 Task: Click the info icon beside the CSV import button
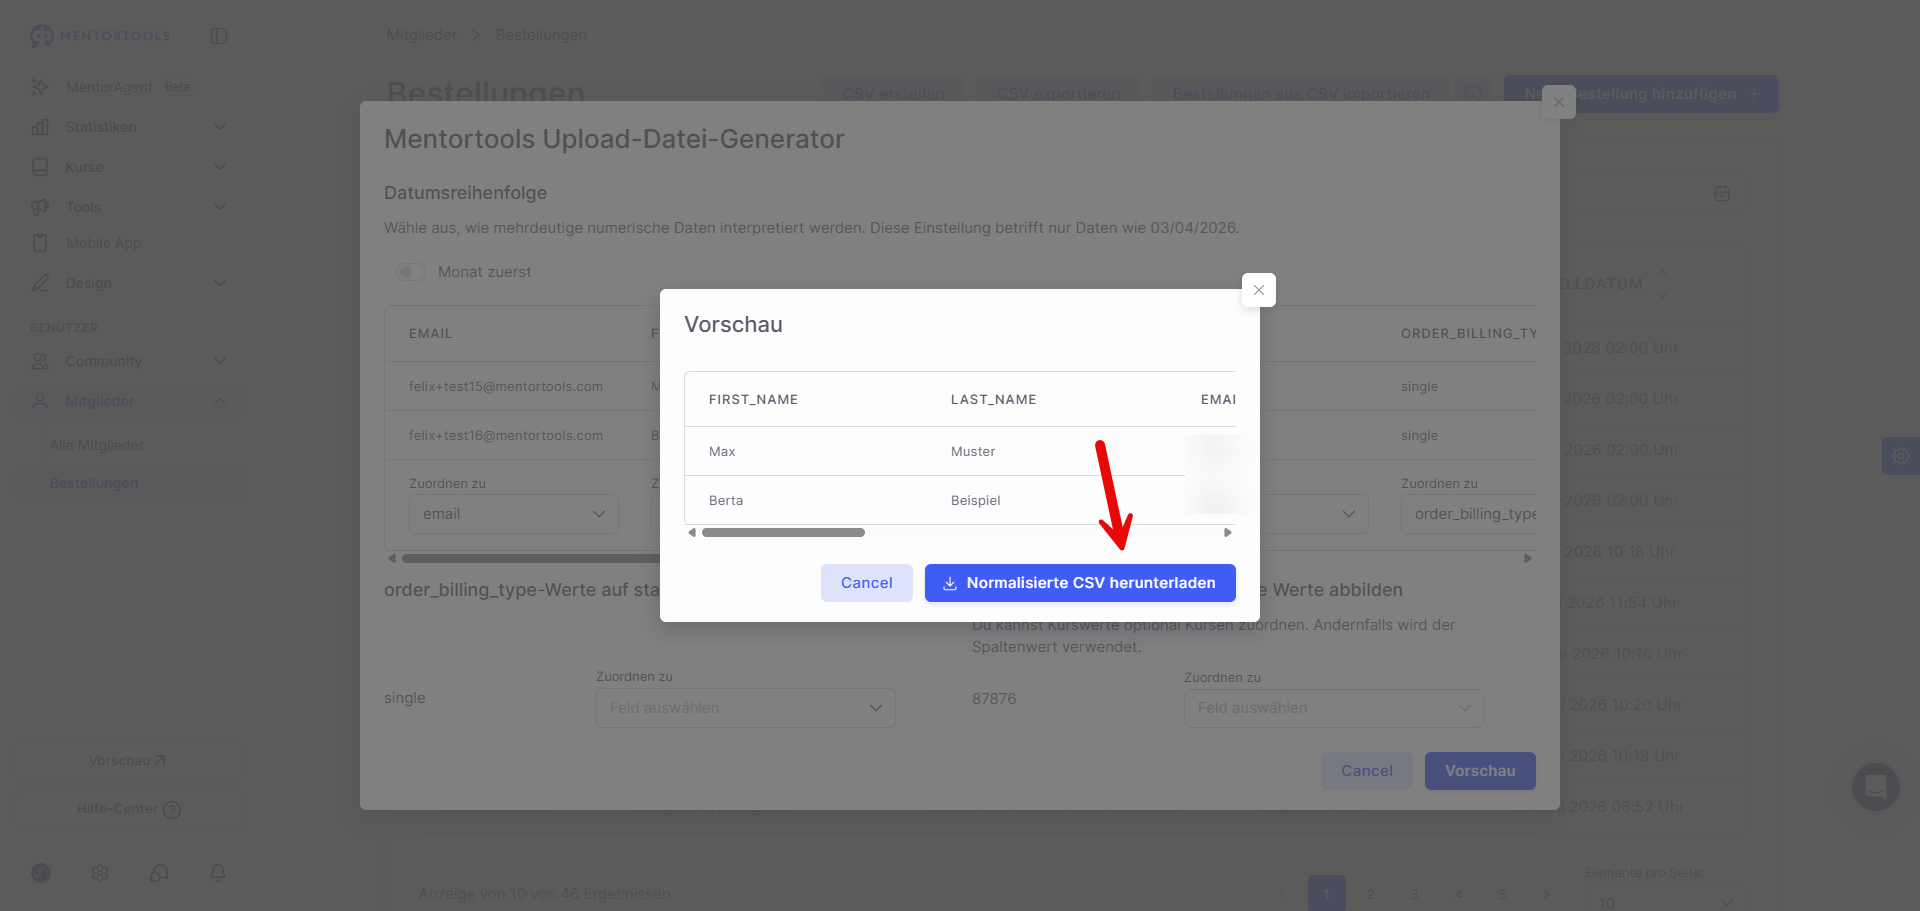point(1473,94)
